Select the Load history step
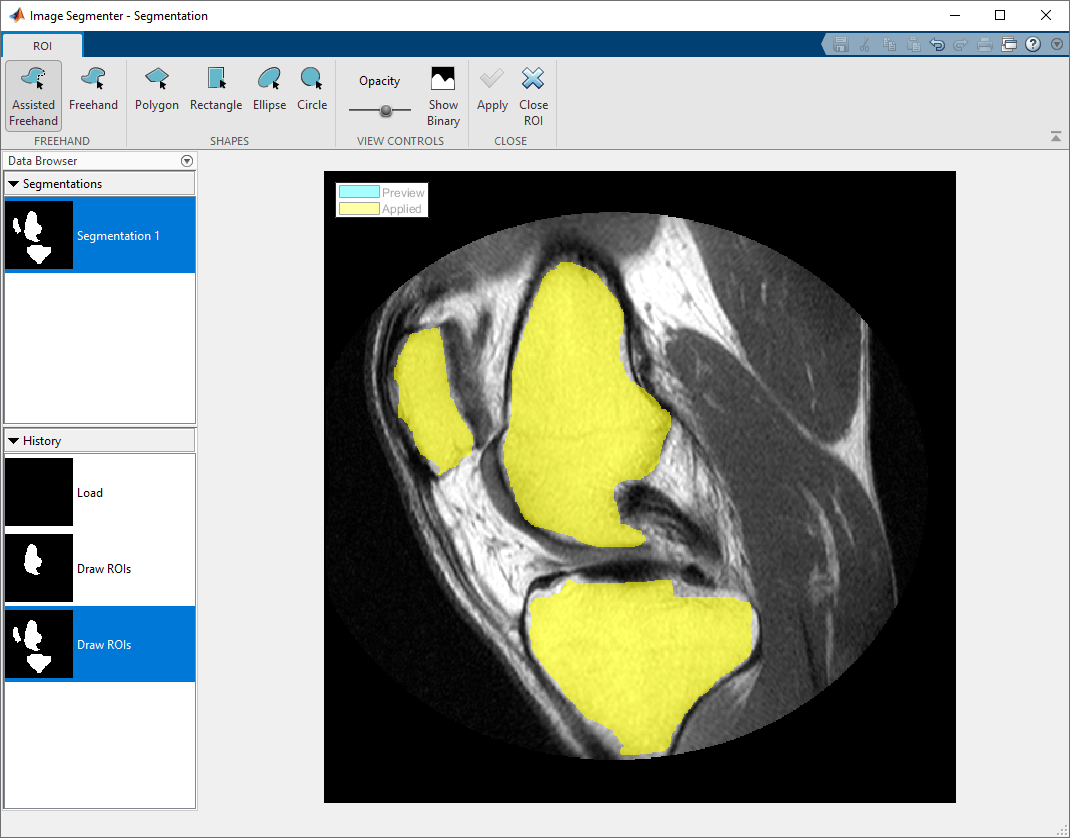 tap(100, 492)
